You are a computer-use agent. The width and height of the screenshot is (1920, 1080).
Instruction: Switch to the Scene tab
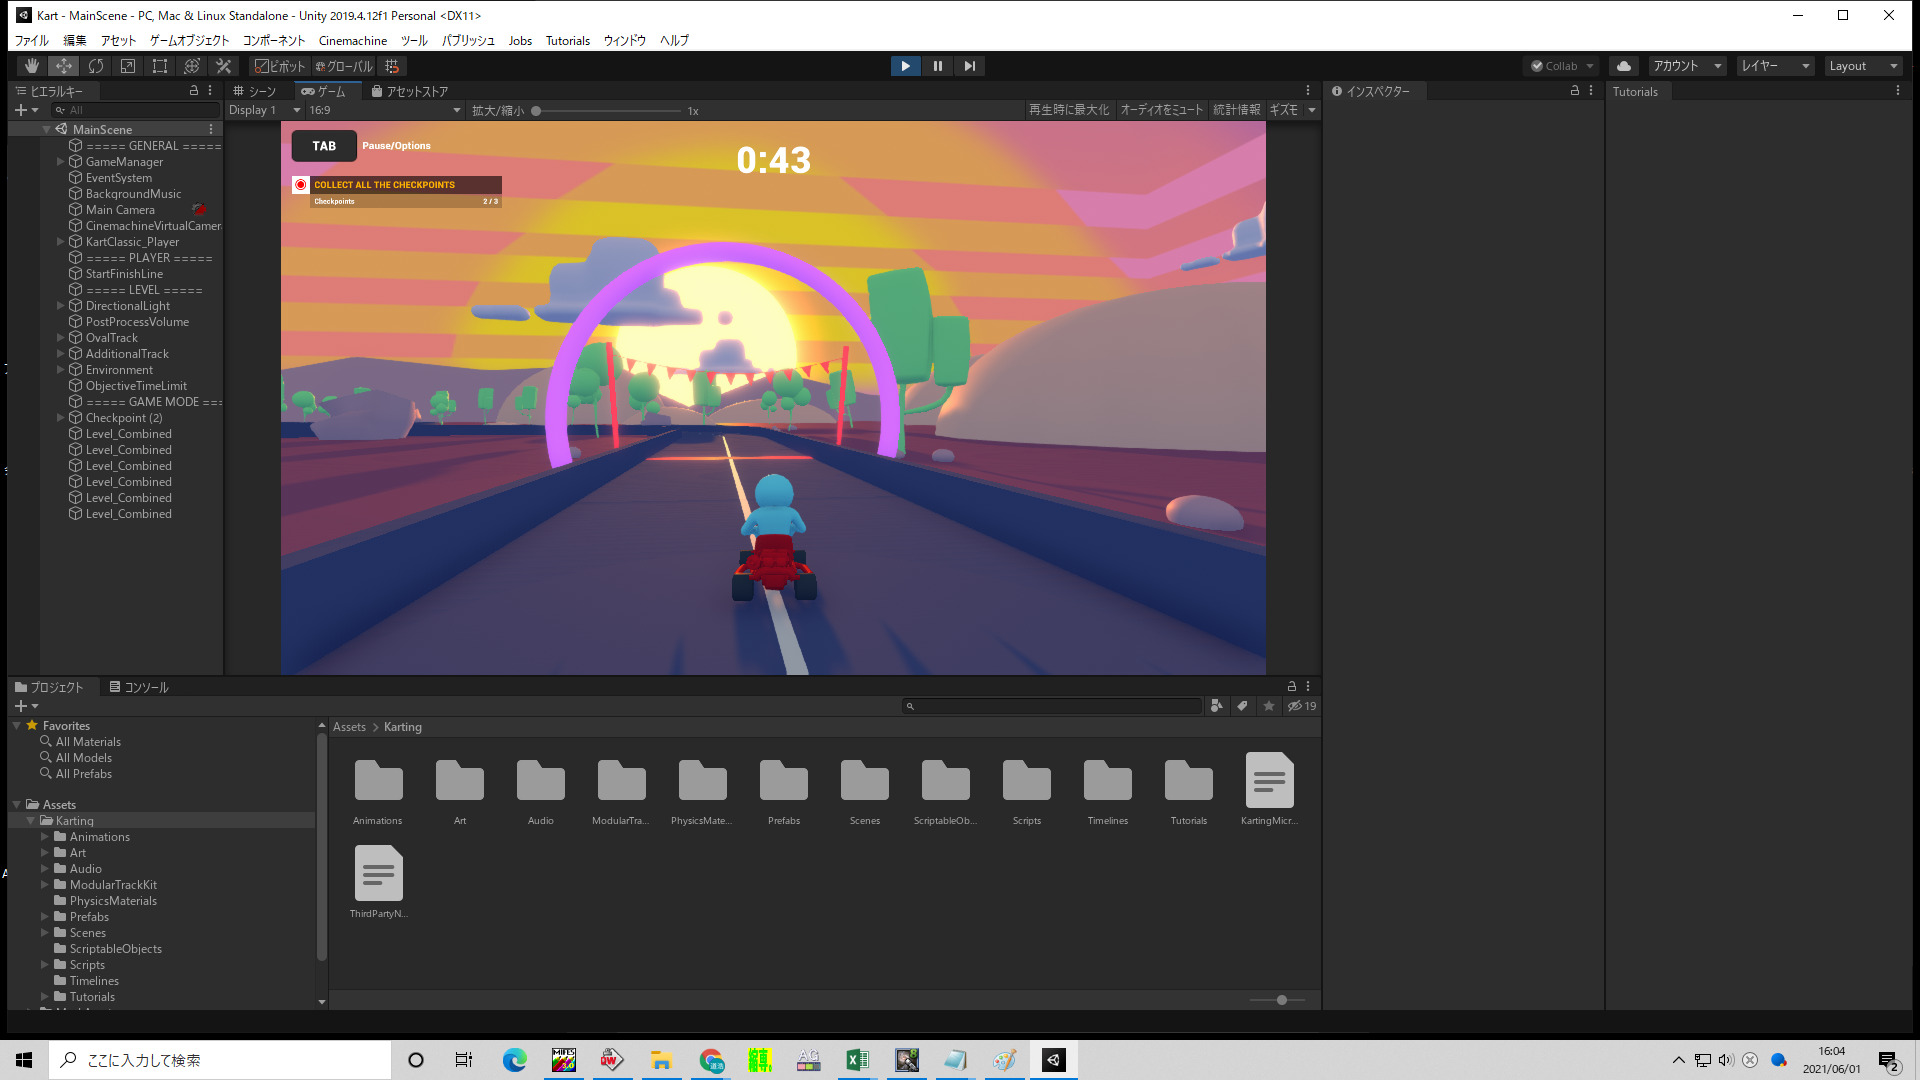tap(255, 91)
